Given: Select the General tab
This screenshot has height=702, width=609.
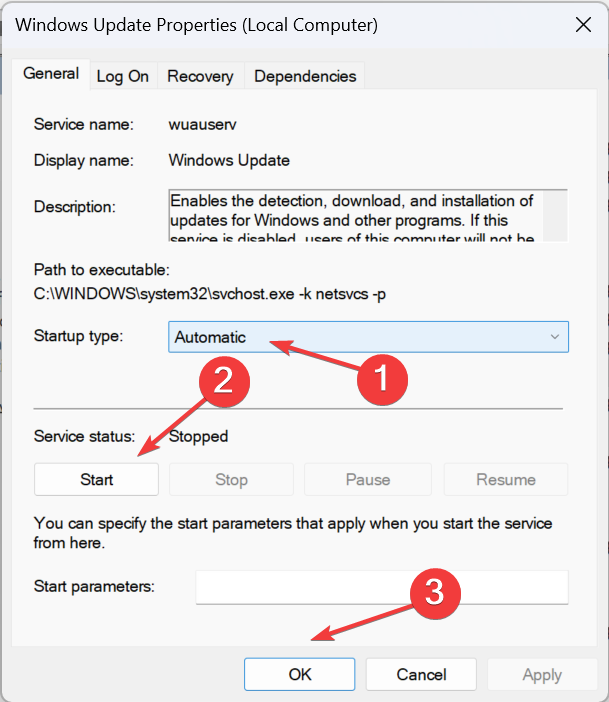Looking at the screenshot, I should [x=51, y=74].
